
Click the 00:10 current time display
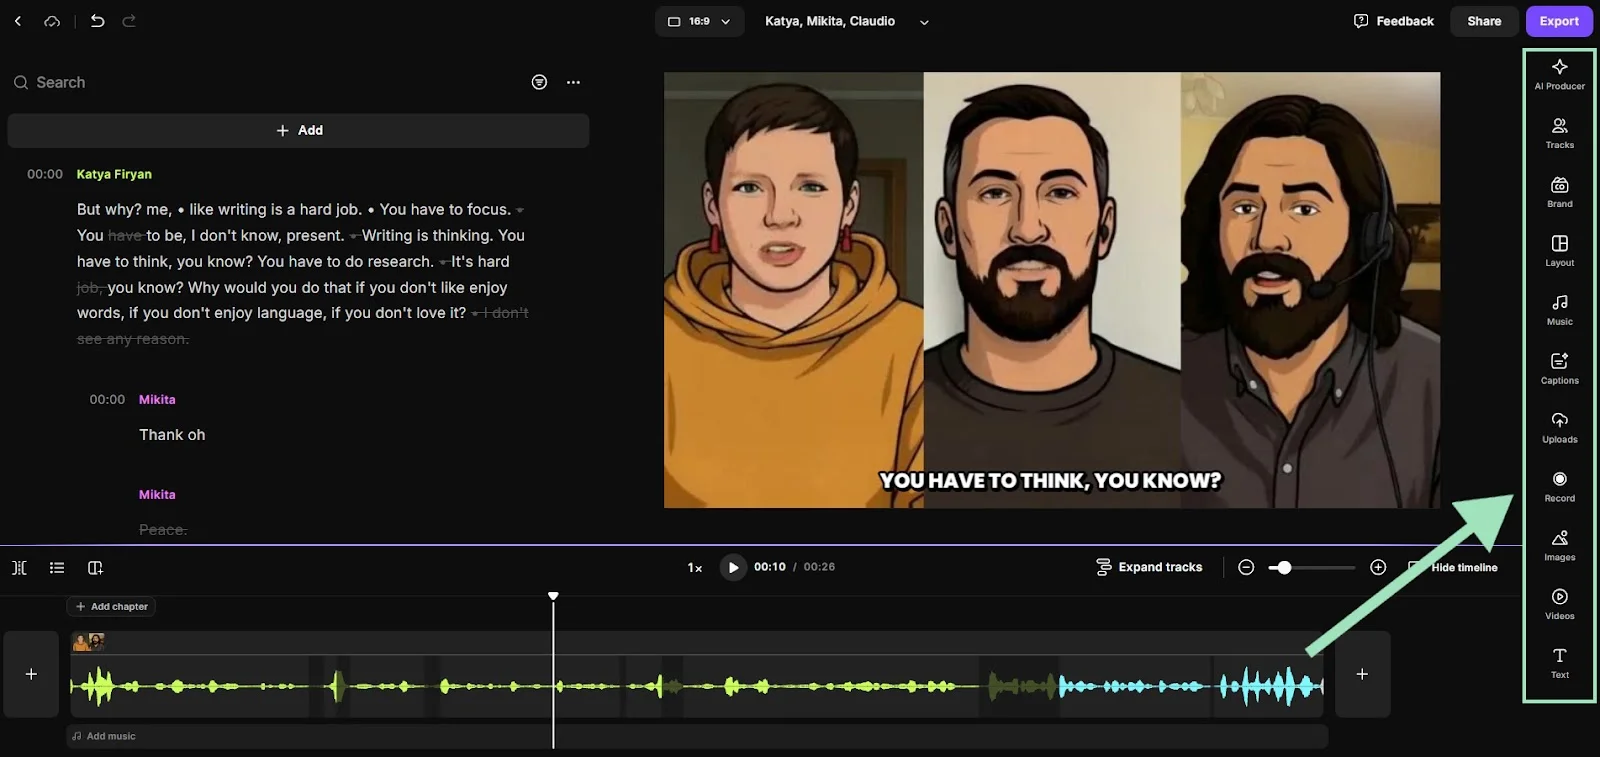point(769,567)
